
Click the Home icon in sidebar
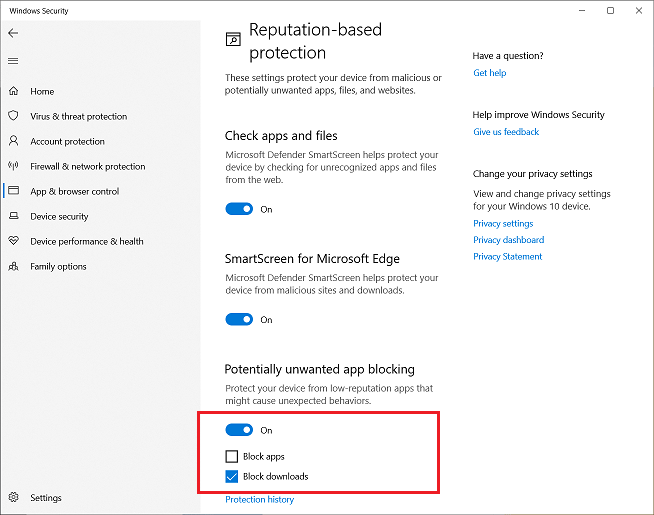point(13,91)
